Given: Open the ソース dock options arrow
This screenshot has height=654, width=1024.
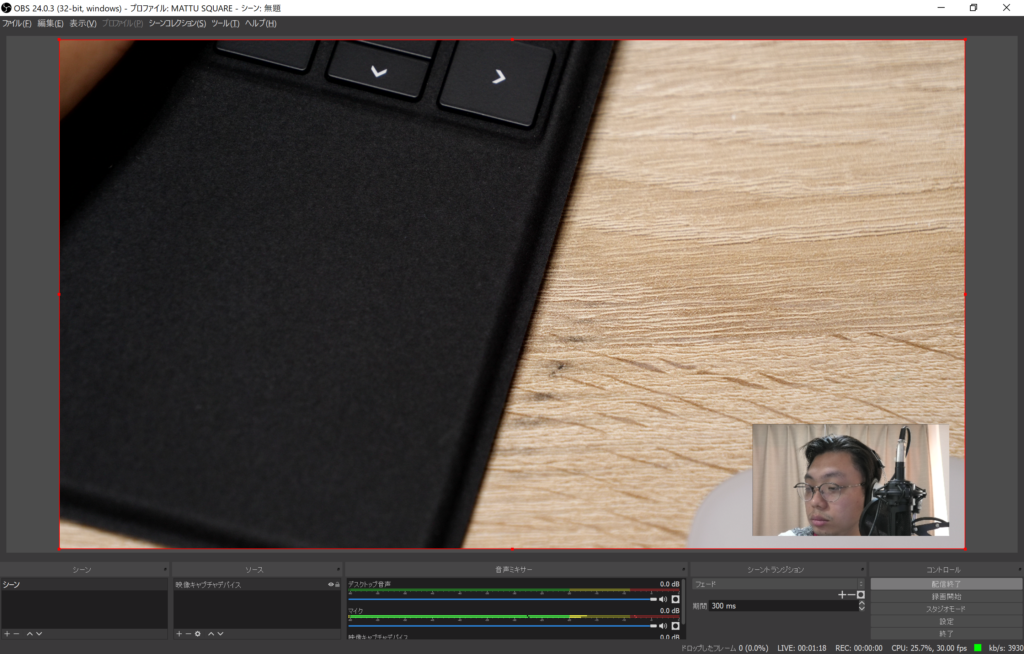Looking at the screenshot, I should tap(338, 570).
